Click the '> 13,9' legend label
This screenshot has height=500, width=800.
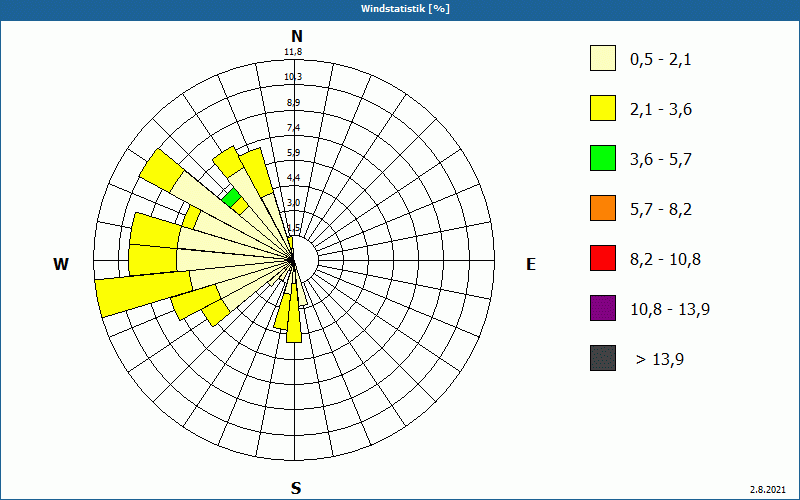[660, 360]
